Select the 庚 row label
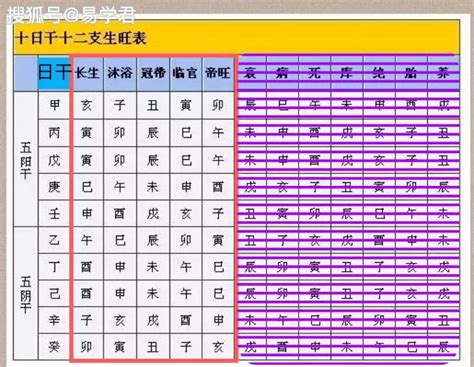474x367 pixels. click(x=54, y=187)
